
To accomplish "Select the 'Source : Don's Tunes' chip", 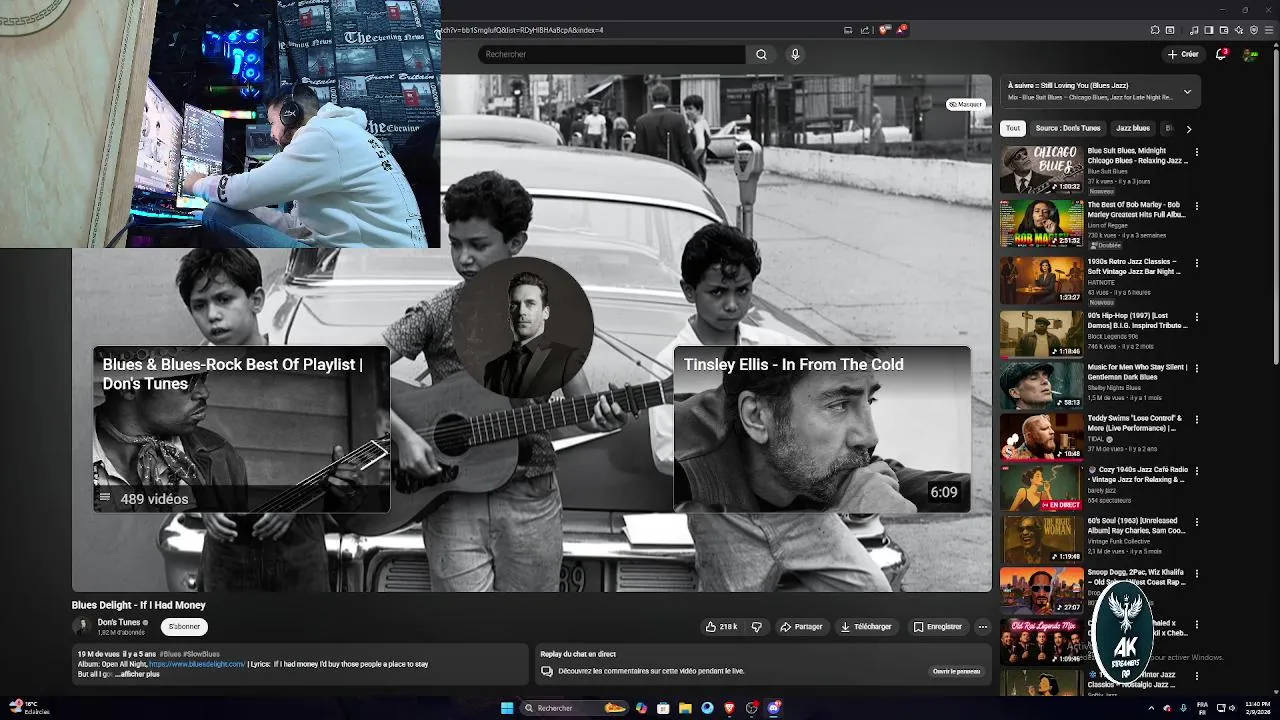I will point(1068,128).
